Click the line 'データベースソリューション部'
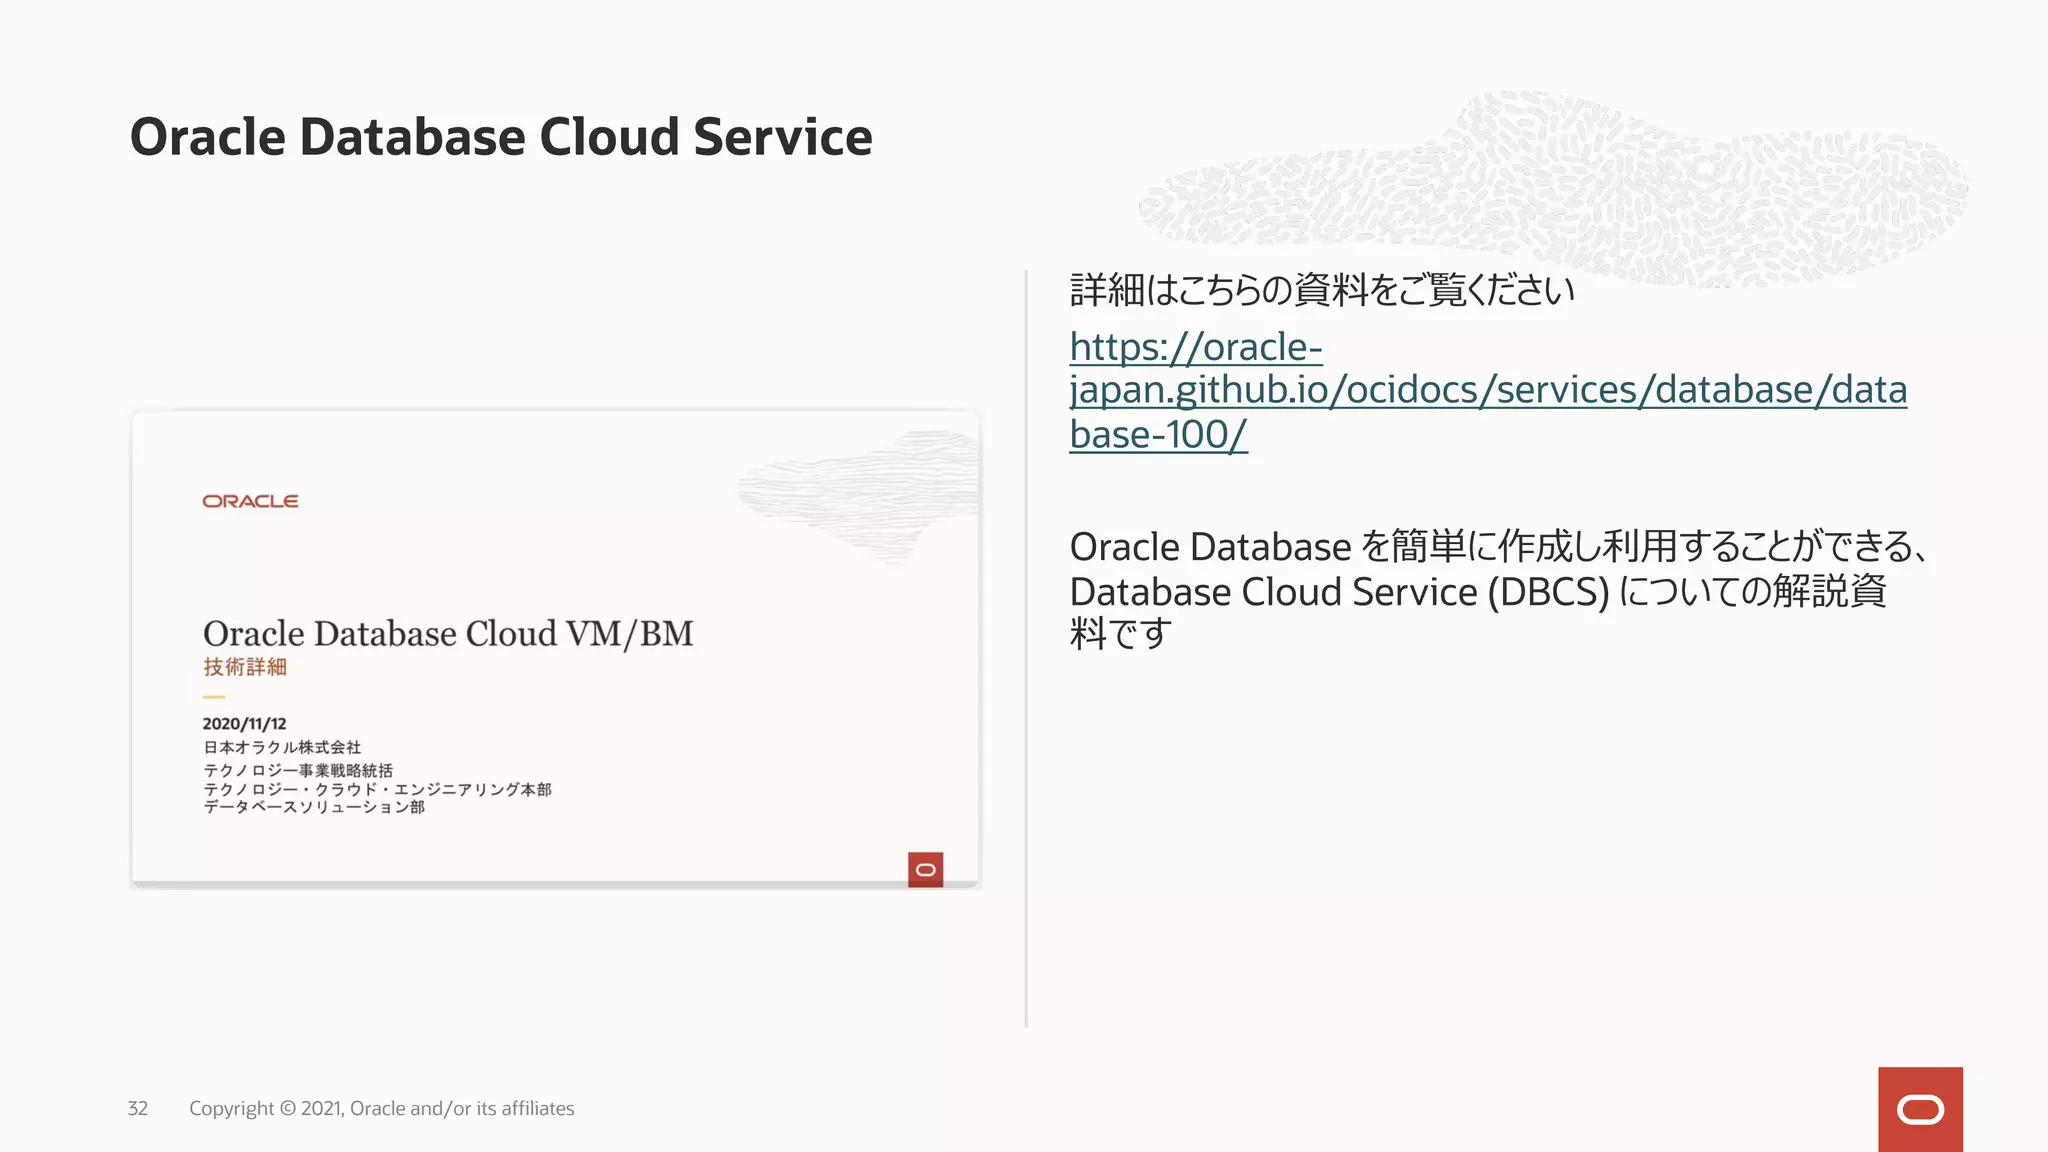Viewport: 2048px width, 1152px height. 314,807
